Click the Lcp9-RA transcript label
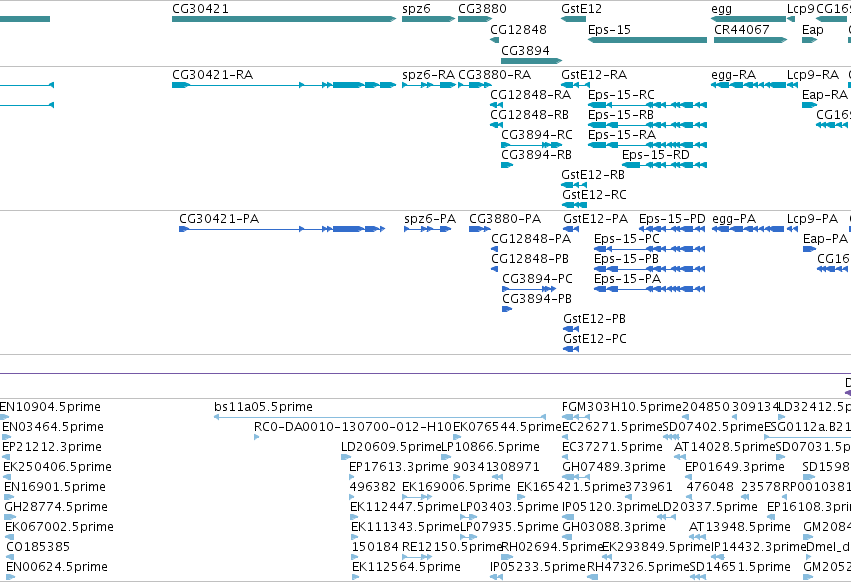Viewport: 851px width, 582px height. (x=812, y=75)
